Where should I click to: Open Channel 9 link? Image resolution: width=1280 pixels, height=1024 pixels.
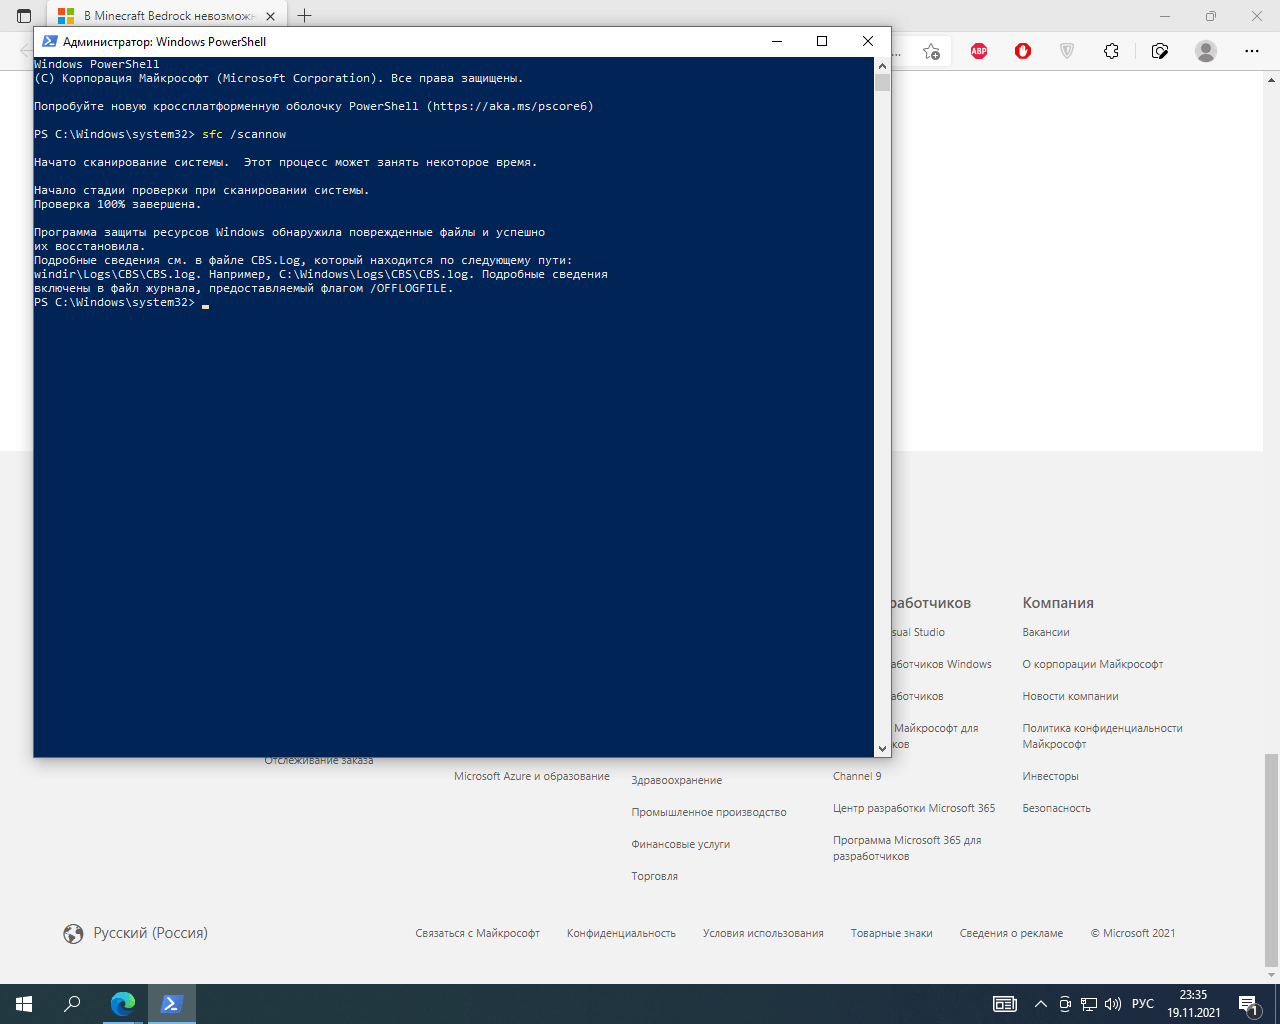857,776
